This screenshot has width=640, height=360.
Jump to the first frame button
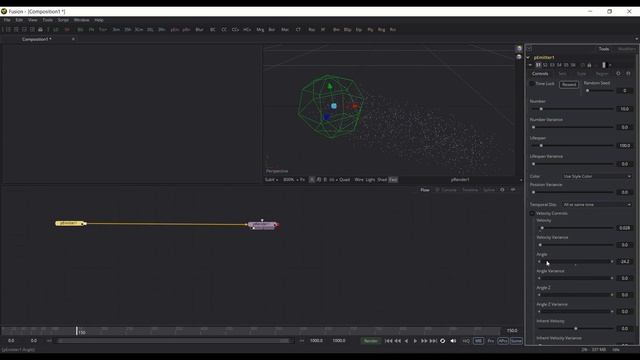tap(389, 341)
